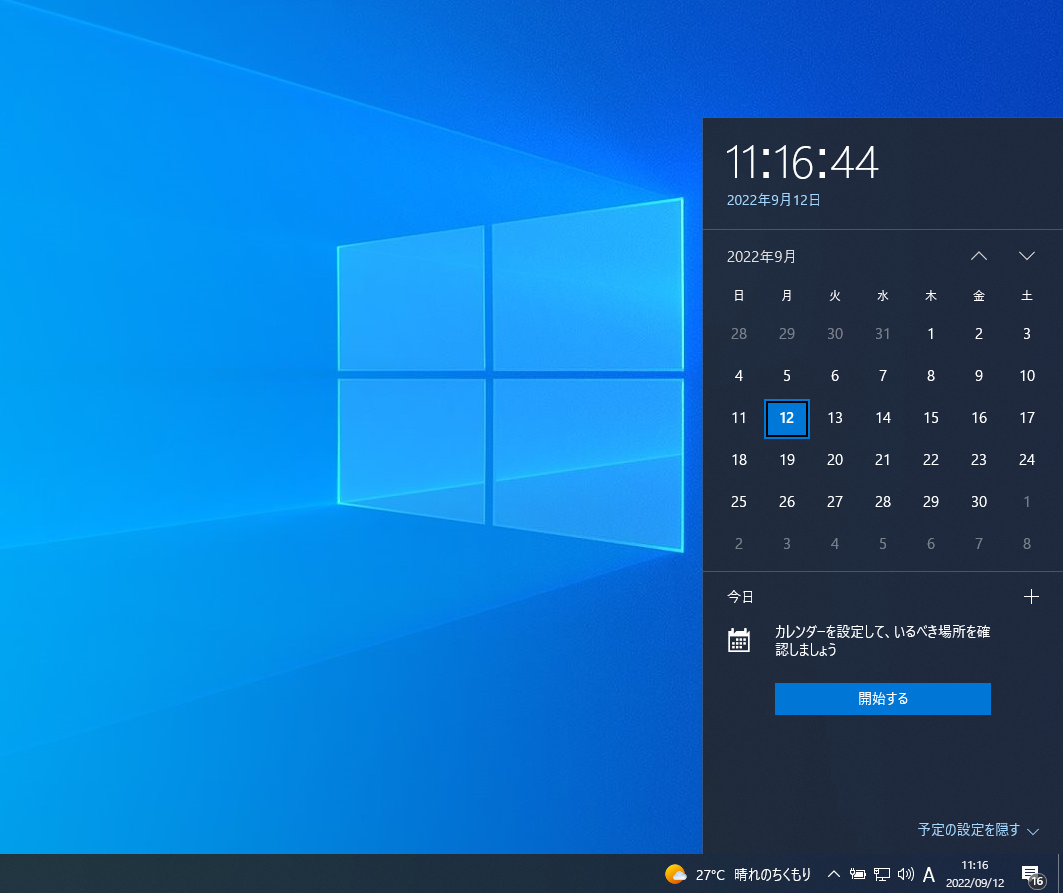Select date 17 in the calendar
Viewport: 1063px width, 893px height.
tap(1027, 418)
